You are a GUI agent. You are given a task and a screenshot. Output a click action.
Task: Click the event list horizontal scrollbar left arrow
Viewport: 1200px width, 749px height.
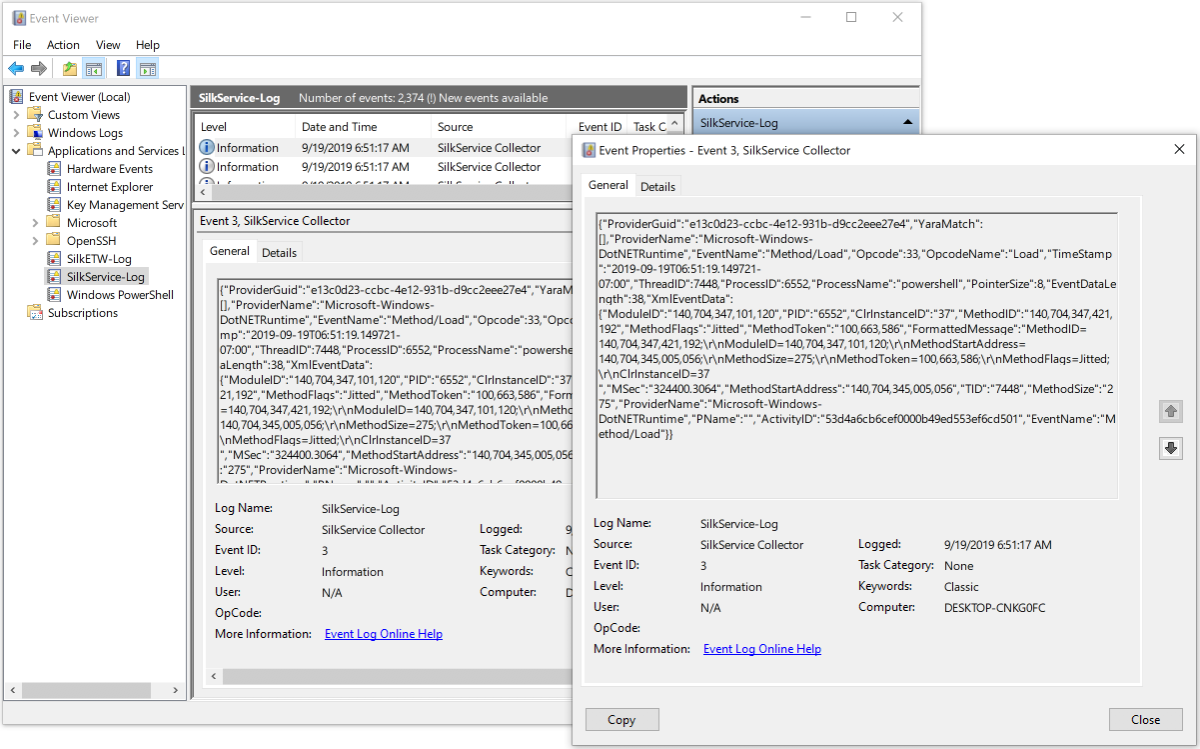(x=203, y=192)
